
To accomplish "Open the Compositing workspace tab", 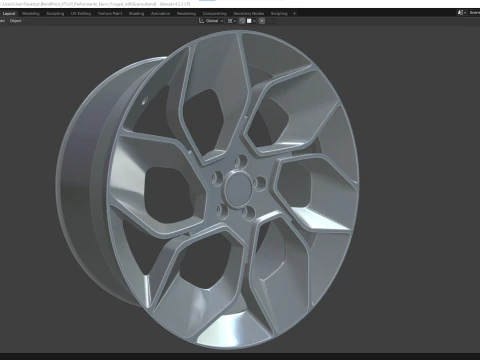I will pyautogui.click(x=215, y=14).
